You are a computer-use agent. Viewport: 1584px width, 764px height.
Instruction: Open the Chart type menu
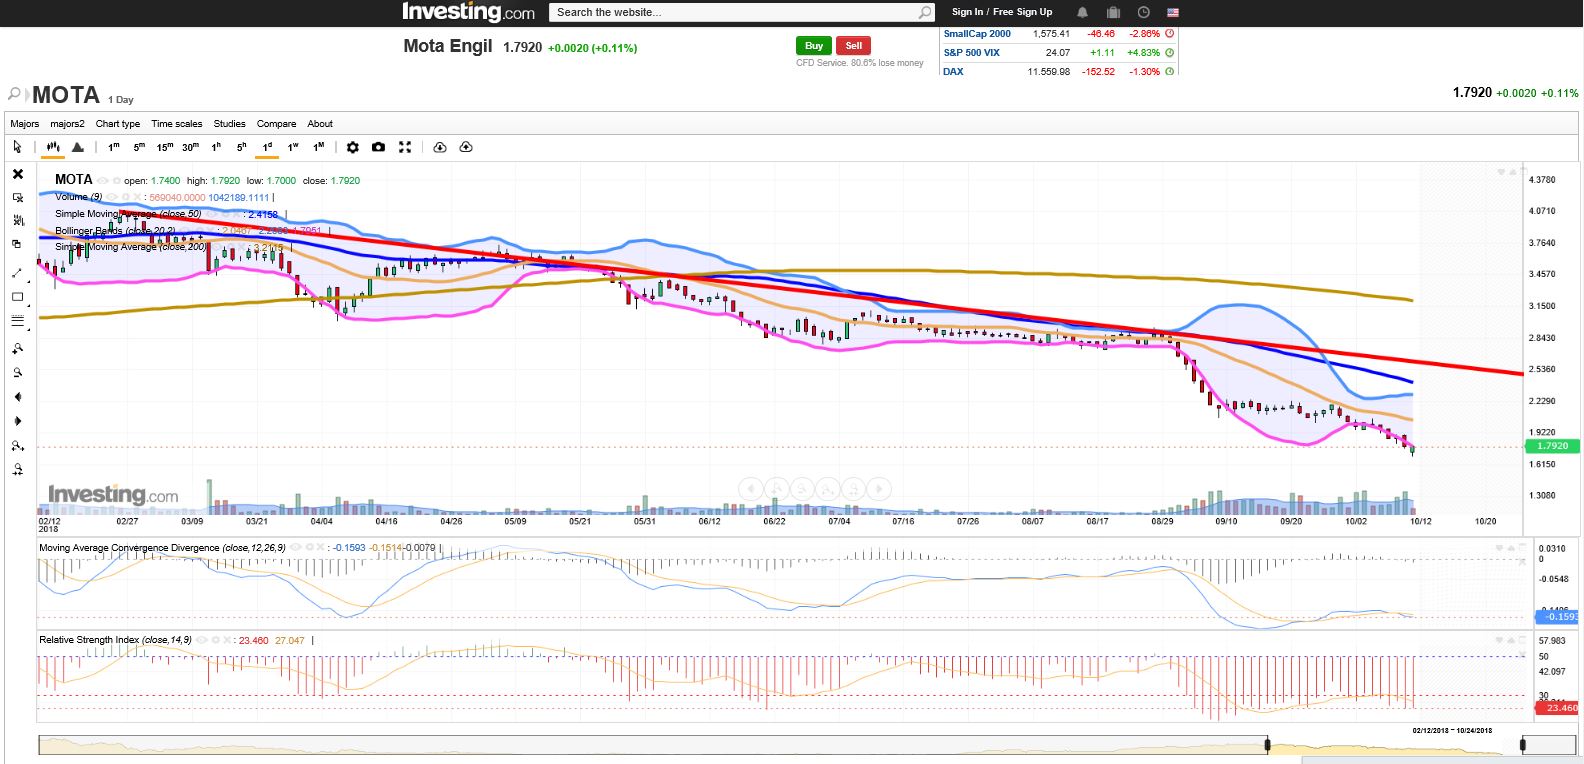coord(118,124)
